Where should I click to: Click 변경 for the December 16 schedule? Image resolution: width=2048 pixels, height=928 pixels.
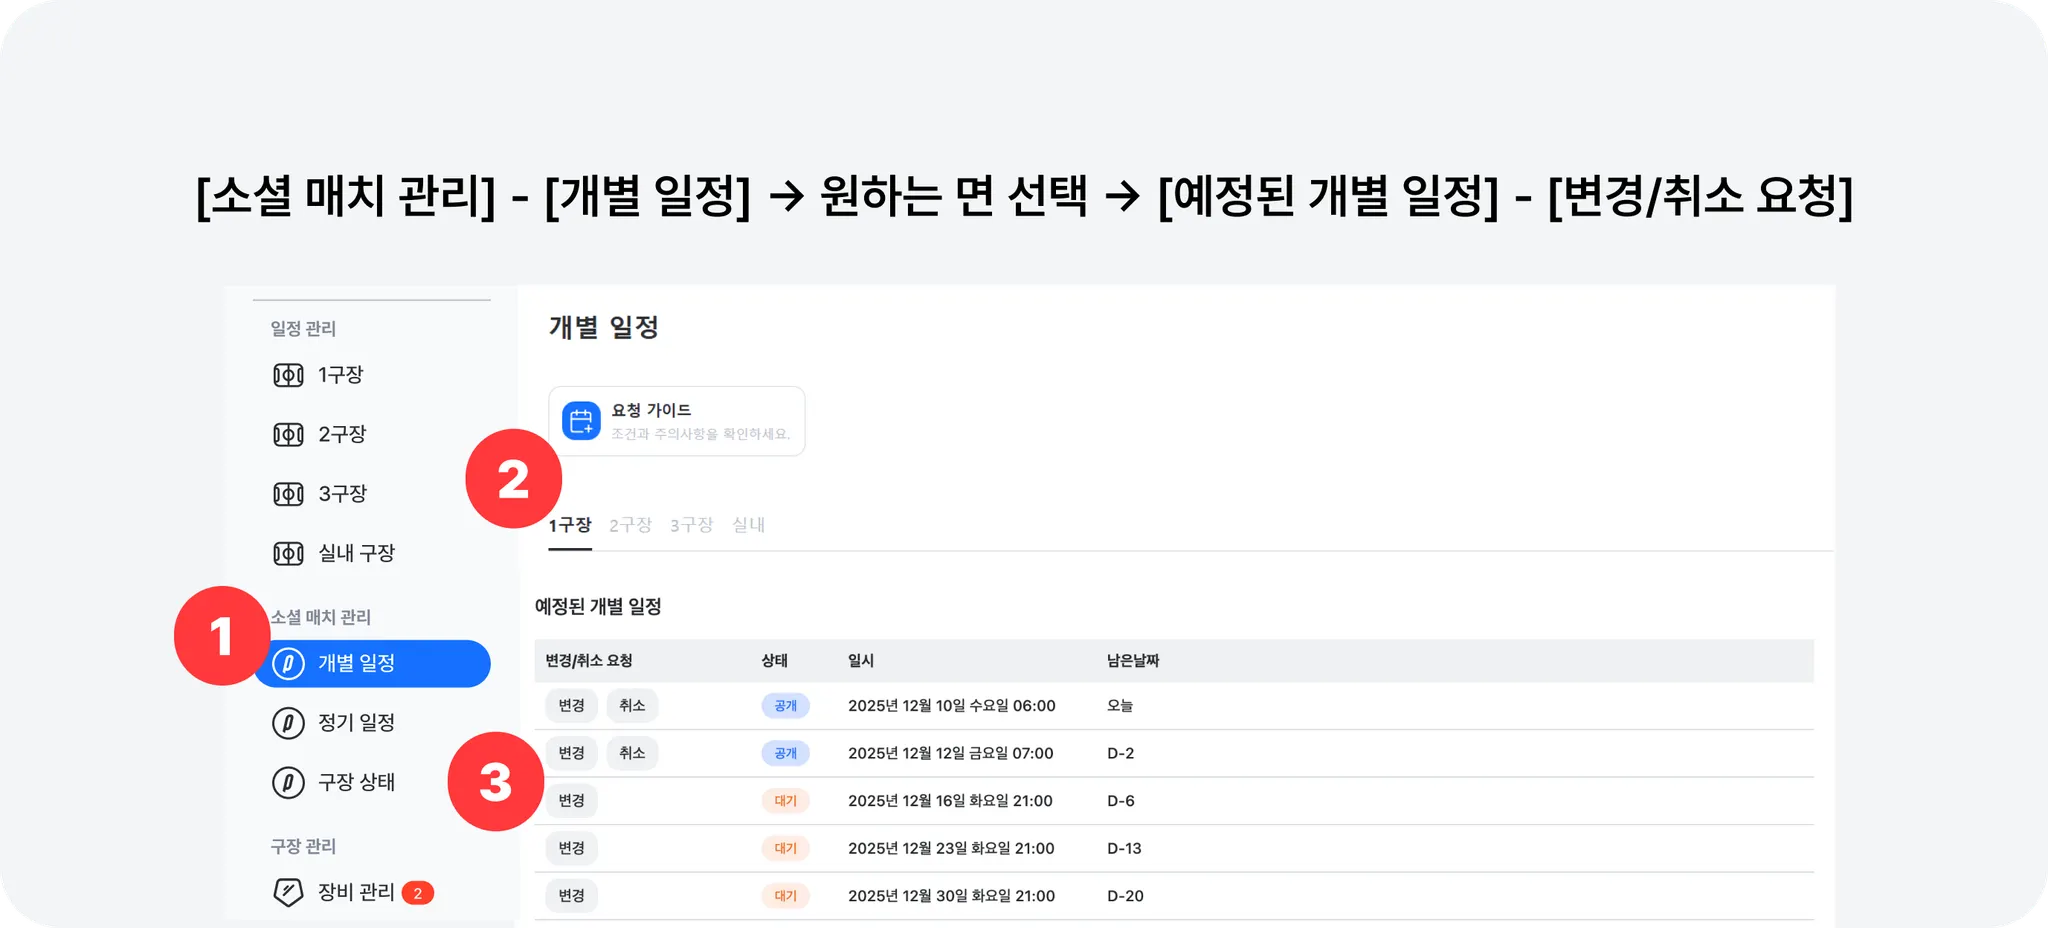(571, 801)
